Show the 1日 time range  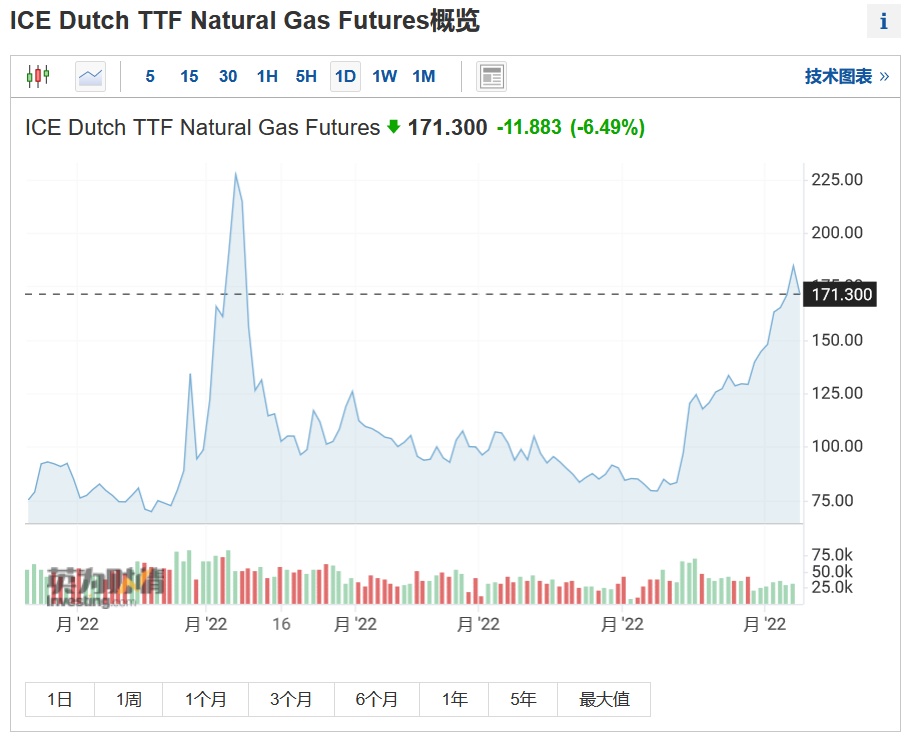60,700
